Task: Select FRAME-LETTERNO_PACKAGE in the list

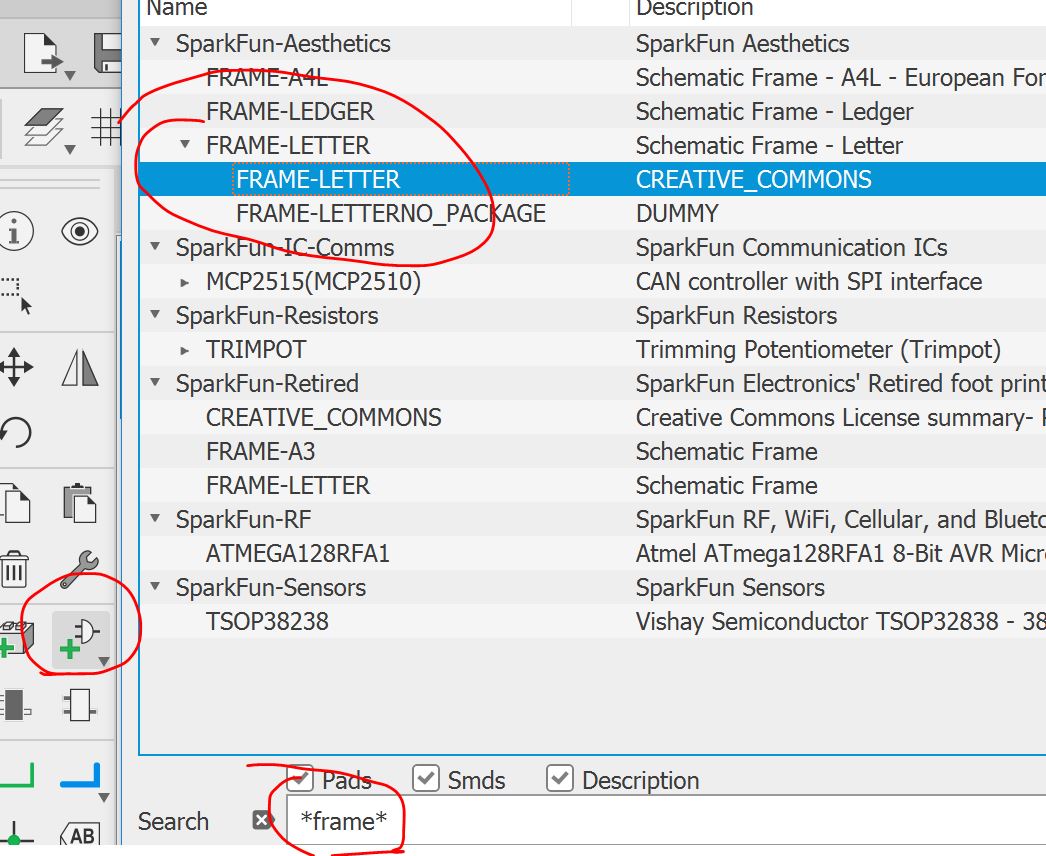Action: 390,213
